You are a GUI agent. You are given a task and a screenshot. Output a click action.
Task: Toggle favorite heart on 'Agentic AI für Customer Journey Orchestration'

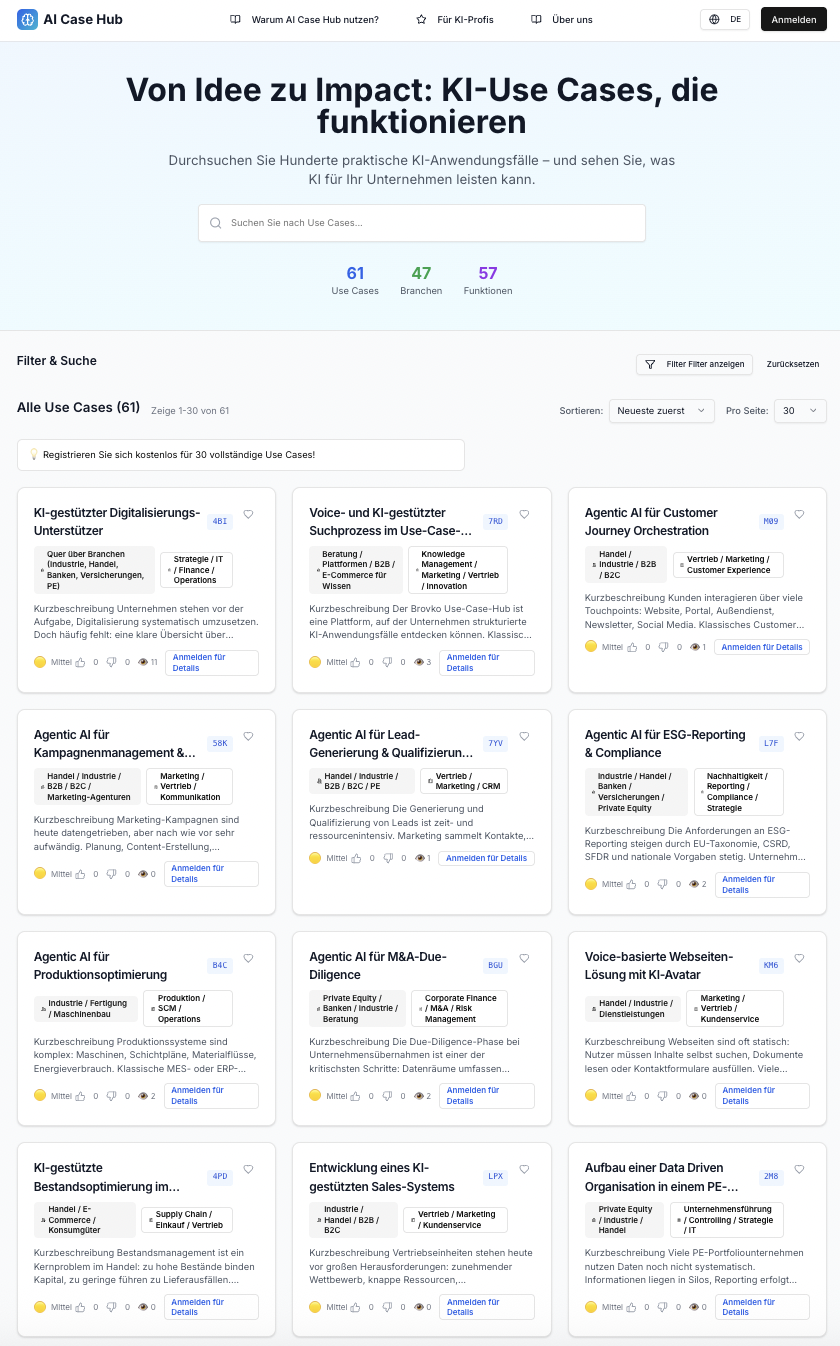799,514
